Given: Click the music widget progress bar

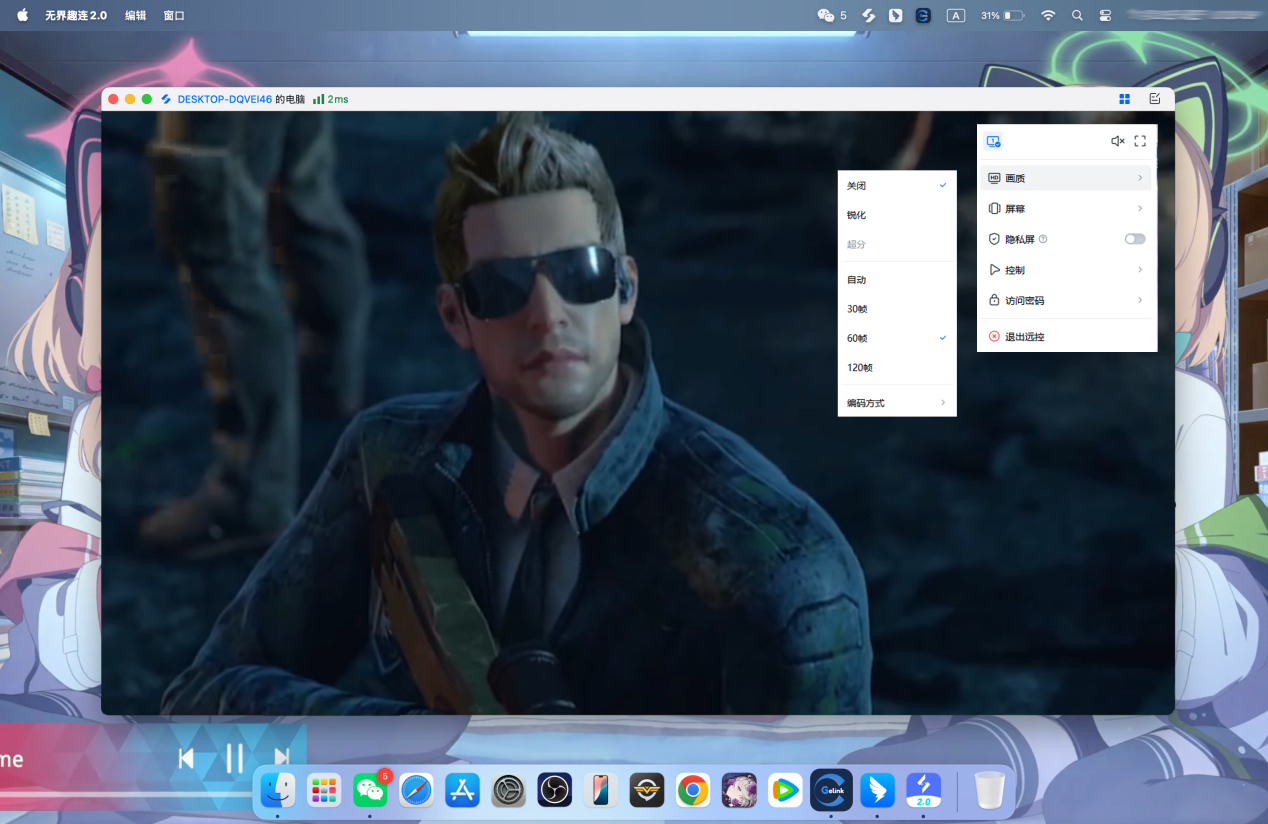Looking at the screenshot, I should tap(127, 794).
